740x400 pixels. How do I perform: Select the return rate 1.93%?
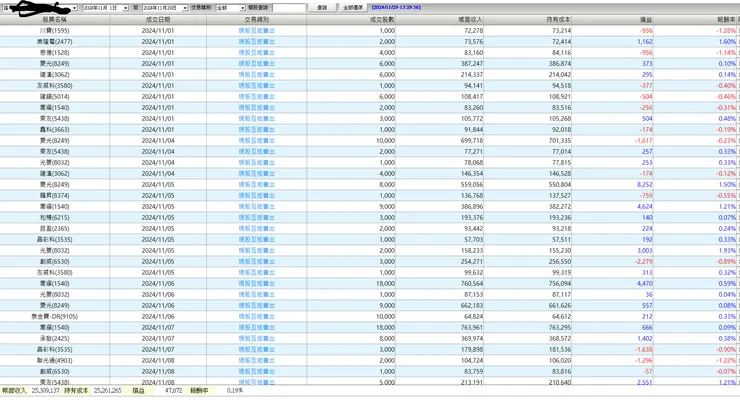click(727, 250)
